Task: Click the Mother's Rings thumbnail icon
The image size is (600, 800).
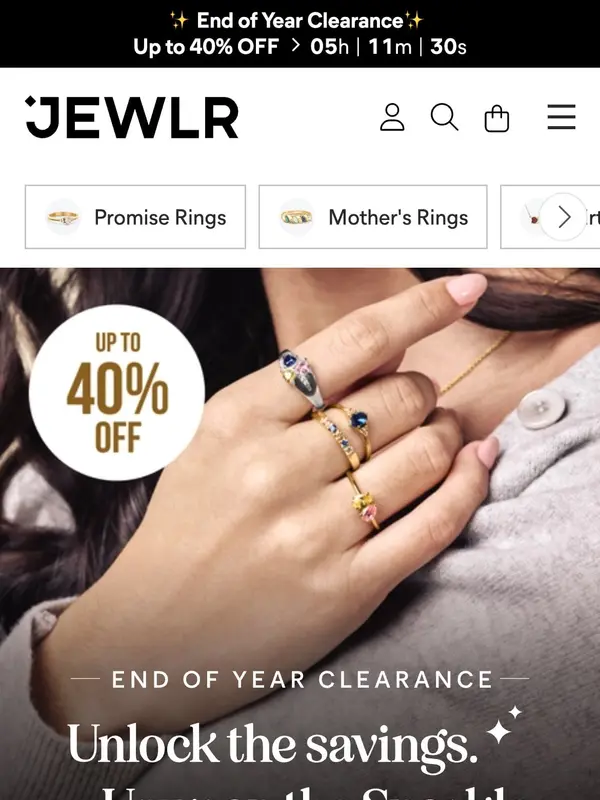Action: (296, 217)
